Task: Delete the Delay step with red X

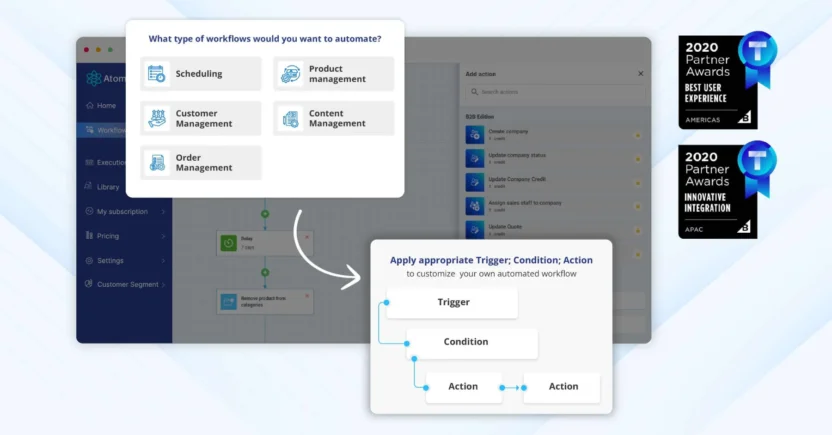Action: point(307,237)
